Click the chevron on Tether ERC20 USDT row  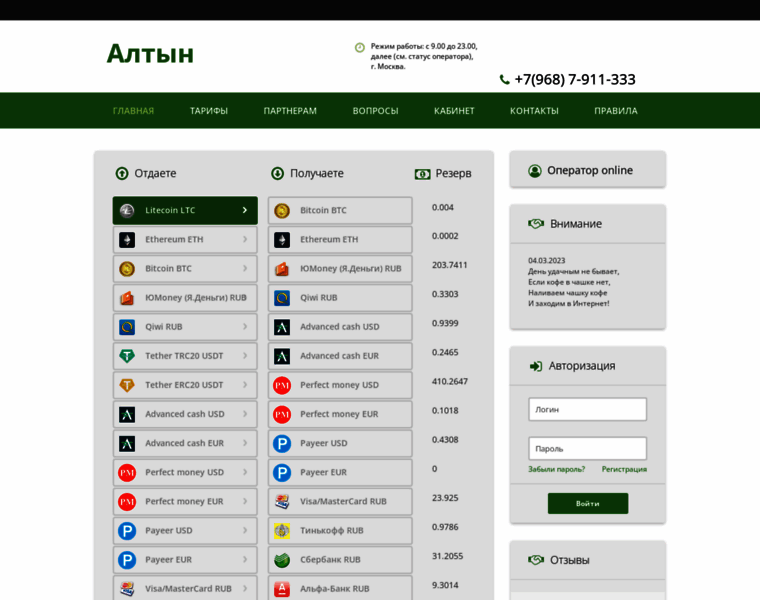[x=245, y=384]
